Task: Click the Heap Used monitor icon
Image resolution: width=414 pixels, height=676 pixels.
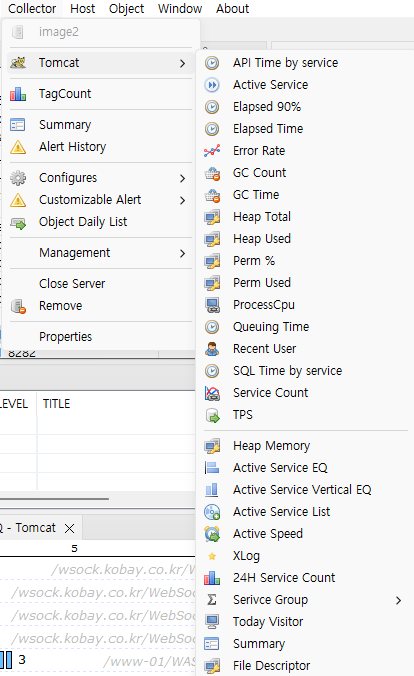Action: pos(212,239)
